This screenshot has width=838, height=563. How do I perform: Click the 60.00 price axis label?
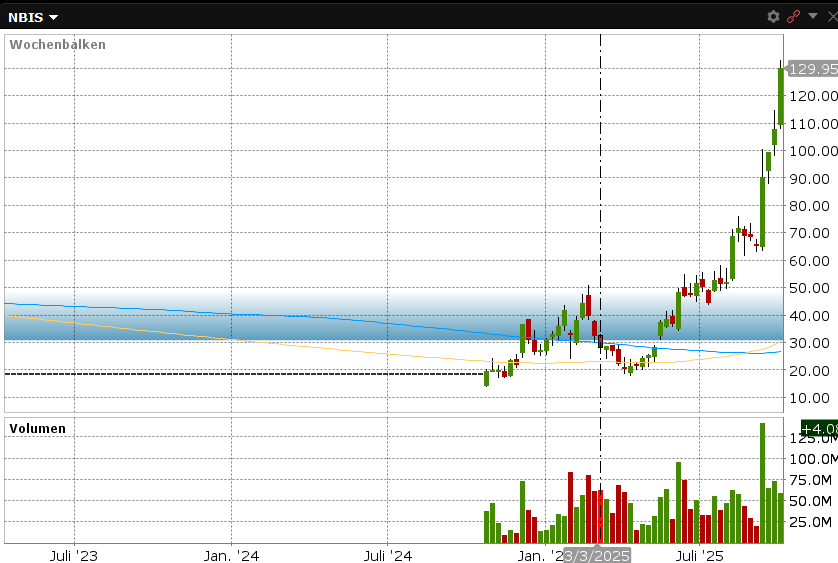[x=810, y=261]
